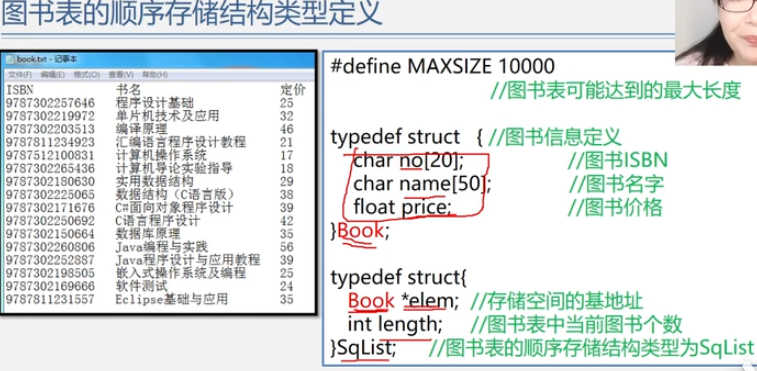Select the presenter webcam thumbnail
The image size is (757, 371).
715,32
